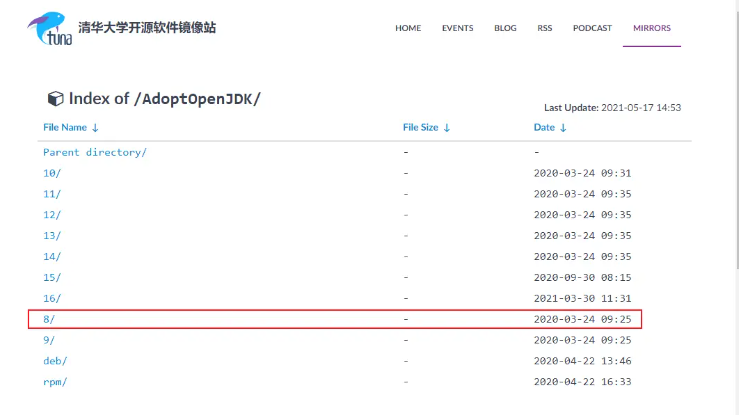Click the Chinese site title text
The width and height of the screenshot is (739, 415).
pyautogui.click(x=146, y=27)
